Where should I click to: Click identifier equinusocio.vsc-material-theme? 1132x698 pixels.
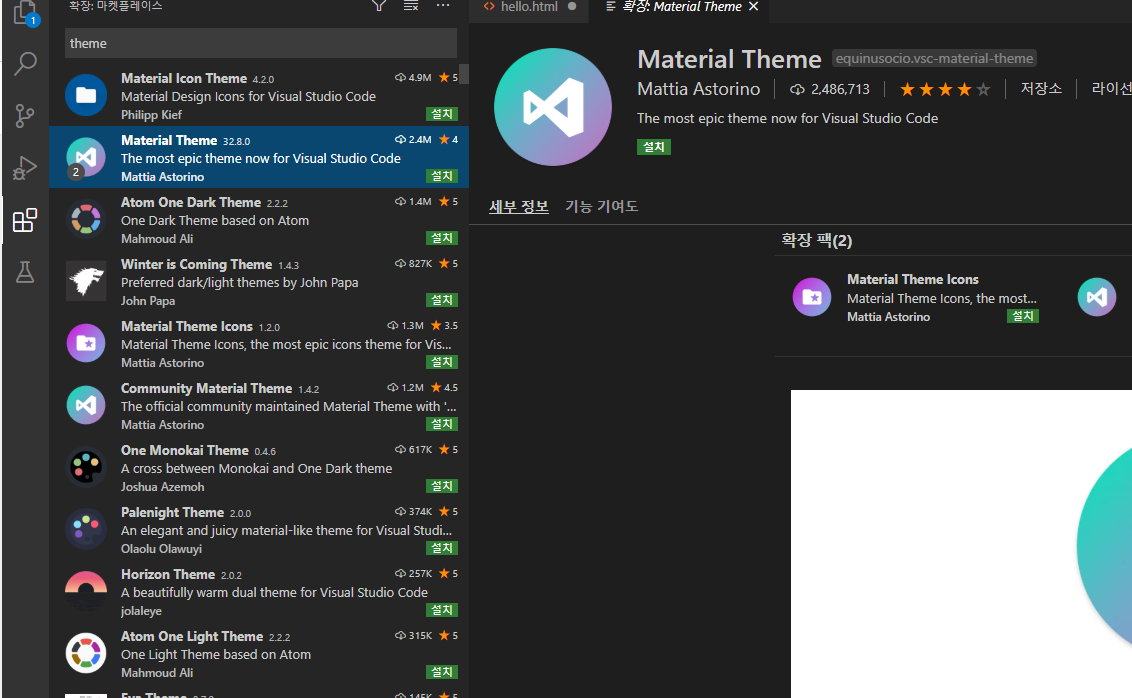934,58
